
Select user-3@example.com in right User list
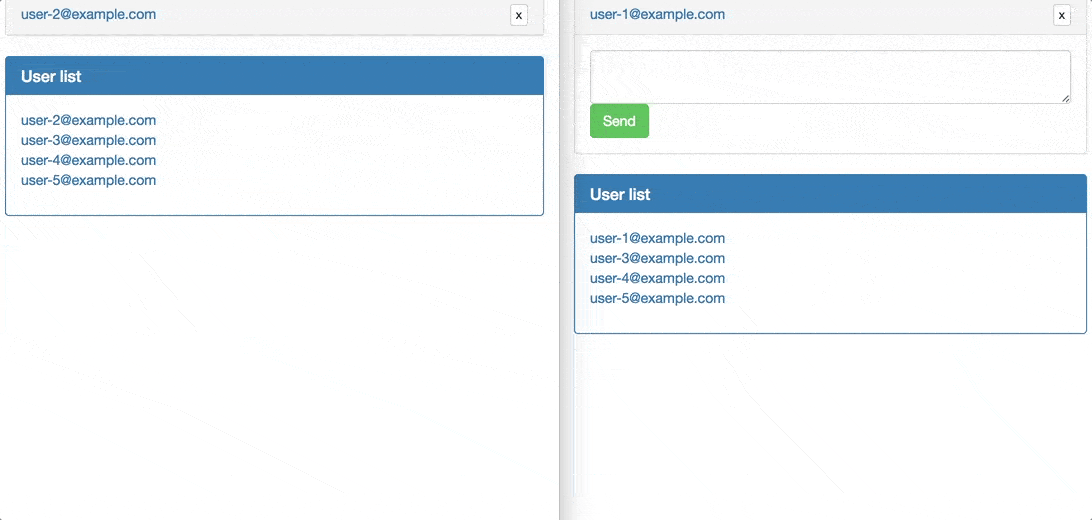coord(657,258)
